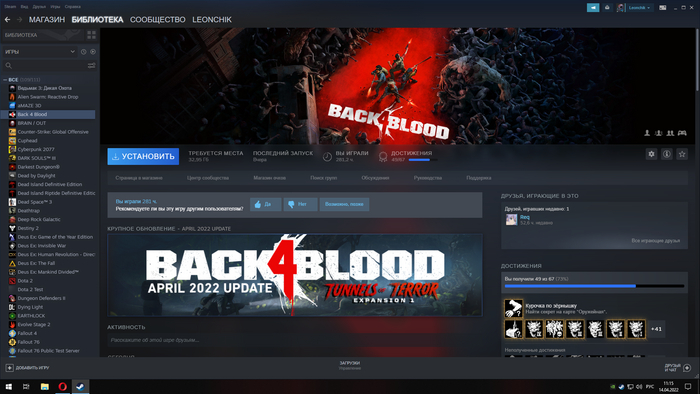
Task: Sort library by recent activity clock icon
Action: point(83,52)
